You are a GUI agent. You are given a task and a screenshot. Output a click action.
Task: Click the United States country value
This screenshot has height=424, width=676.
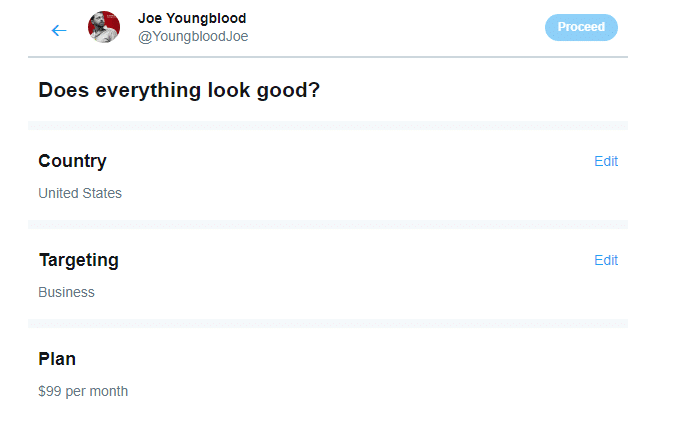80,193
